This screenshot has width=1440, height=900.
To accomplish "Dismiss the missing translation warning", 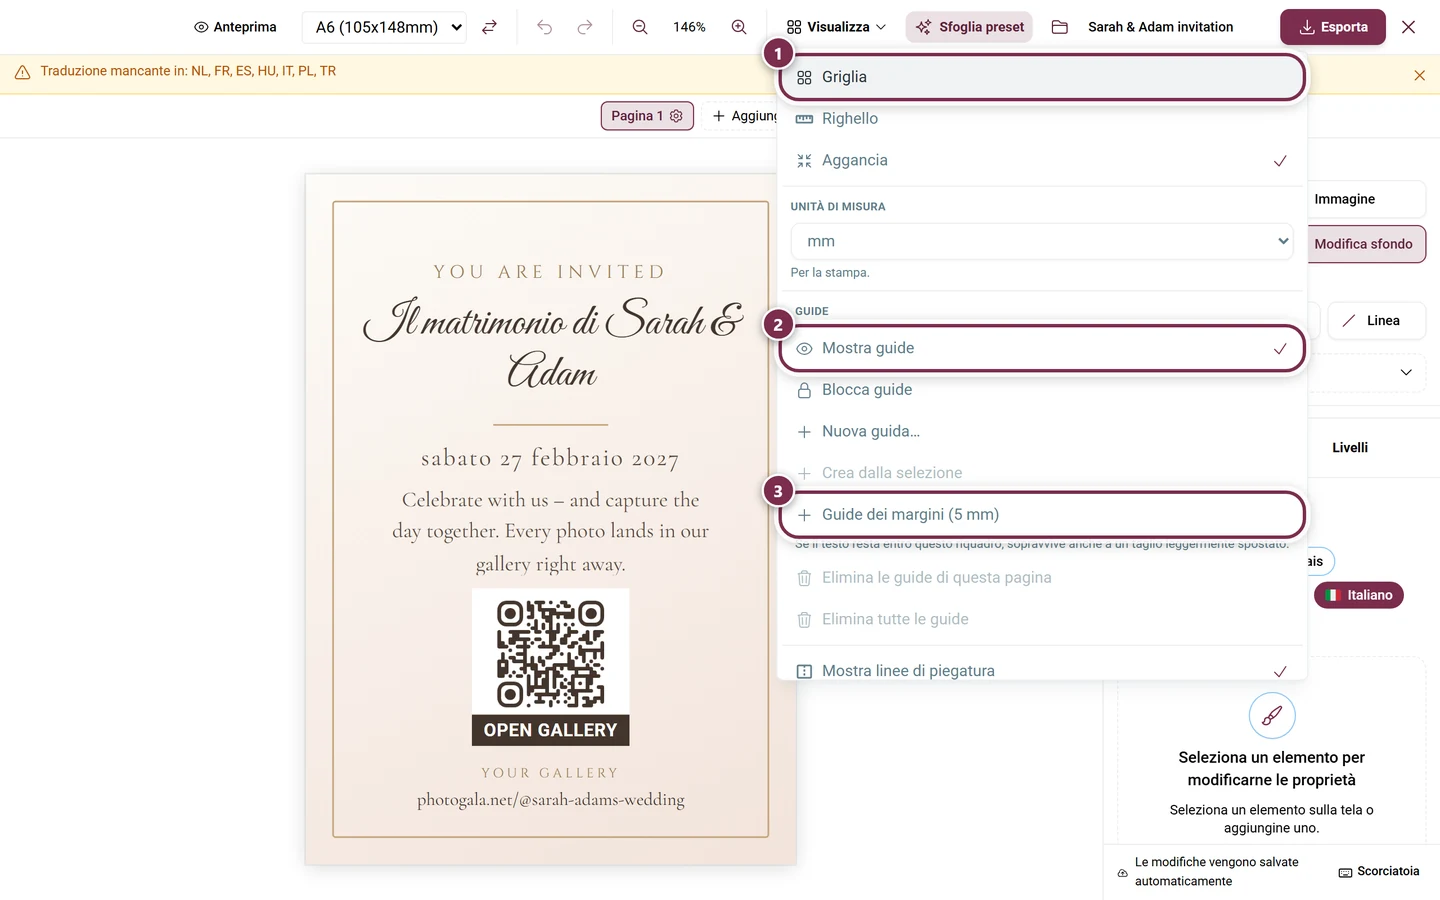I will click(1419, 75).
